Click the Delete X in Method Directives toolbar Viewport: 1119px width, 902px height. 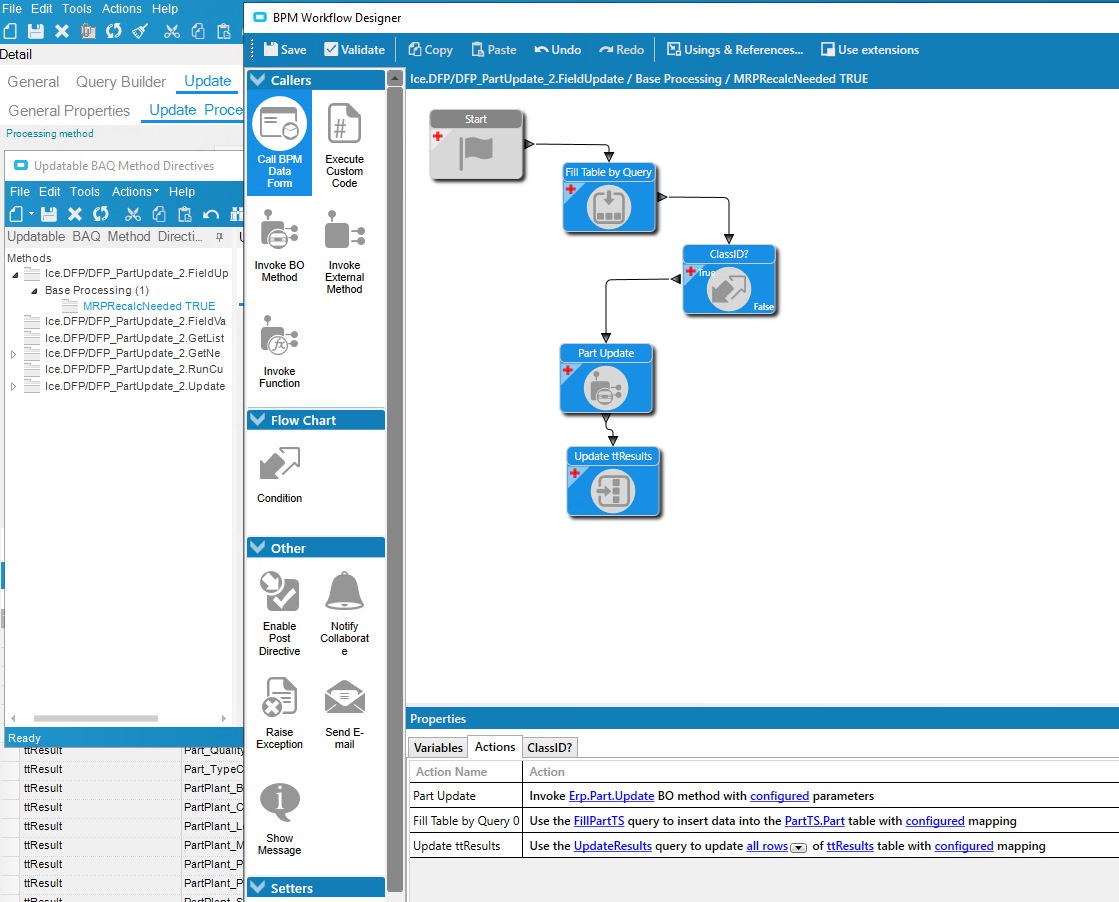(x=75, y=213)
